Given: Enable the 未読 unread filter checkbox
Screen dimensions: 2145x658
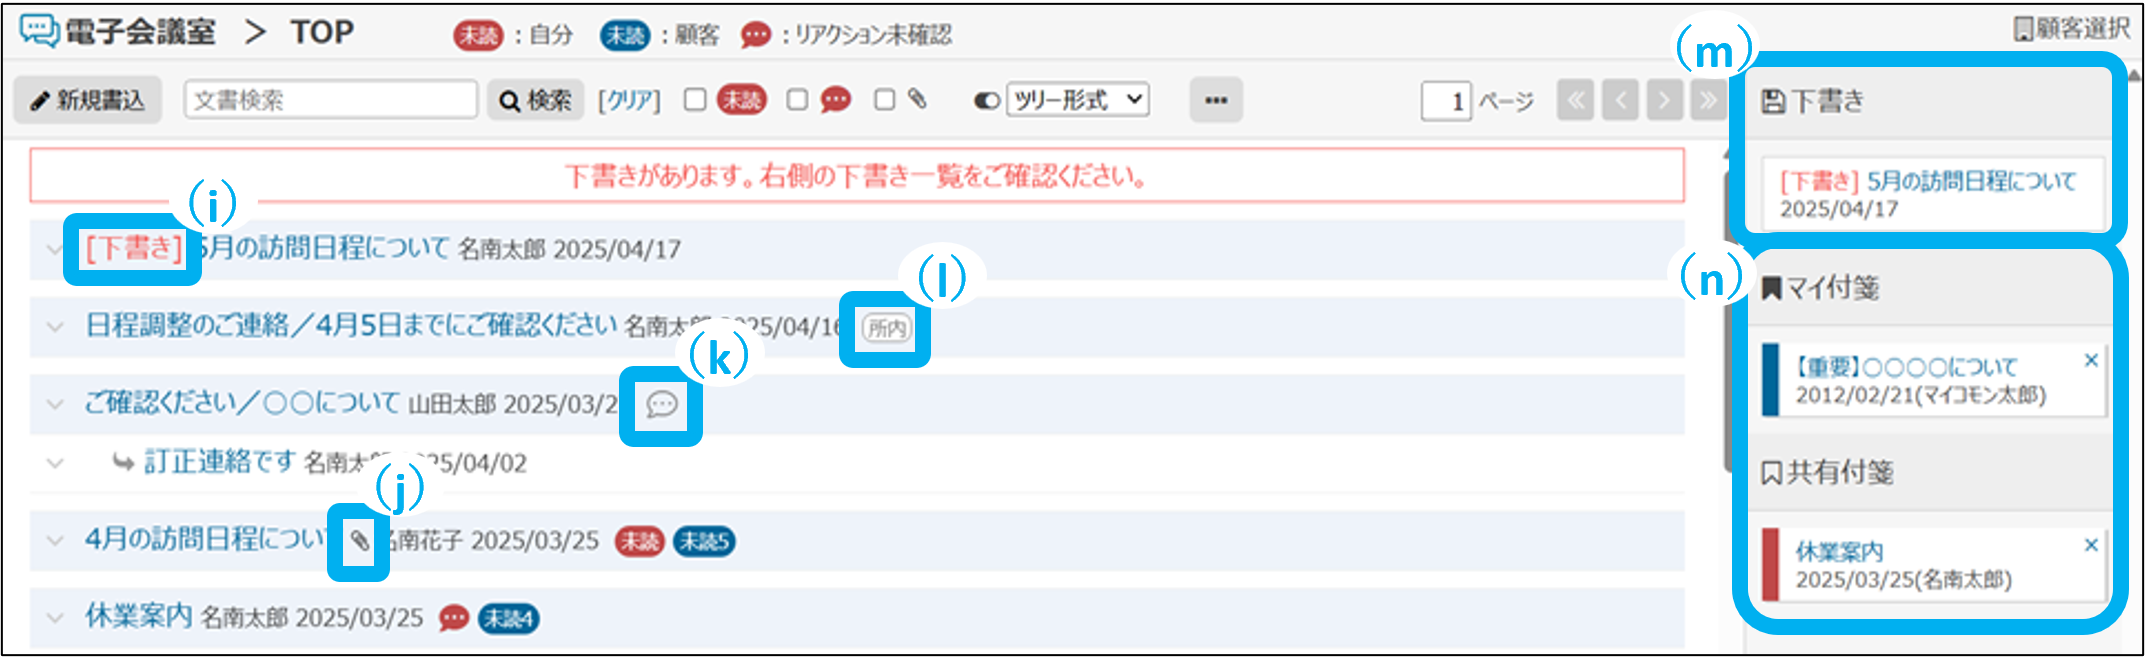Looking at the screenshot, I should 695,100.
